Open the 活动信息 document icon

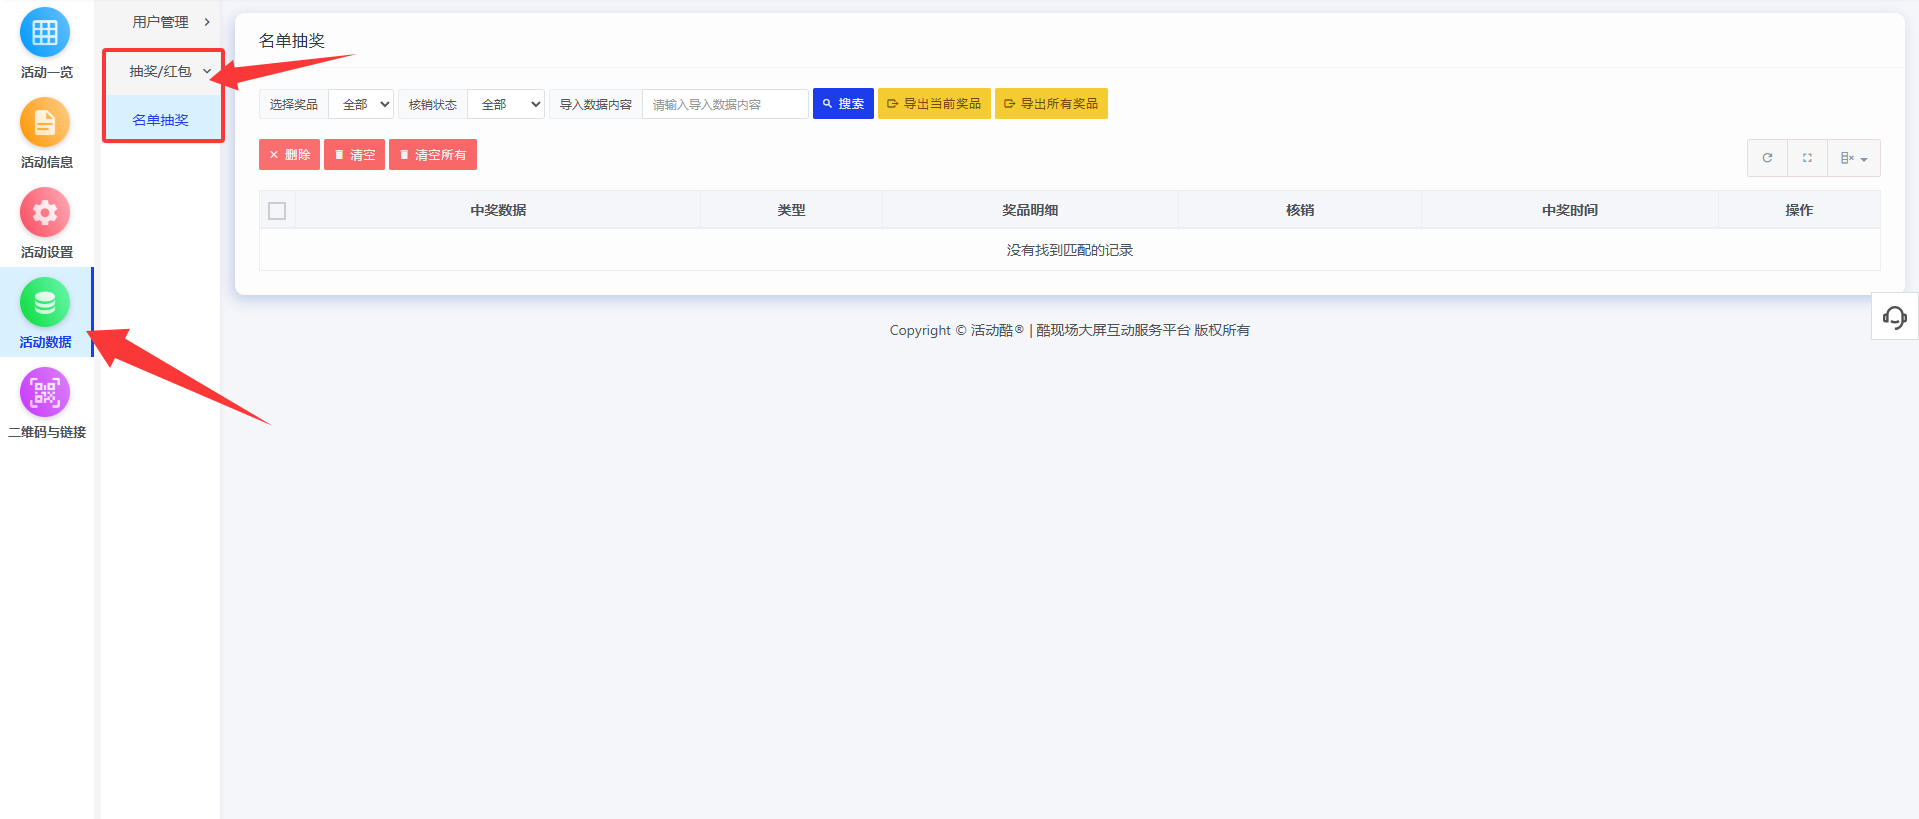(45, 123)
